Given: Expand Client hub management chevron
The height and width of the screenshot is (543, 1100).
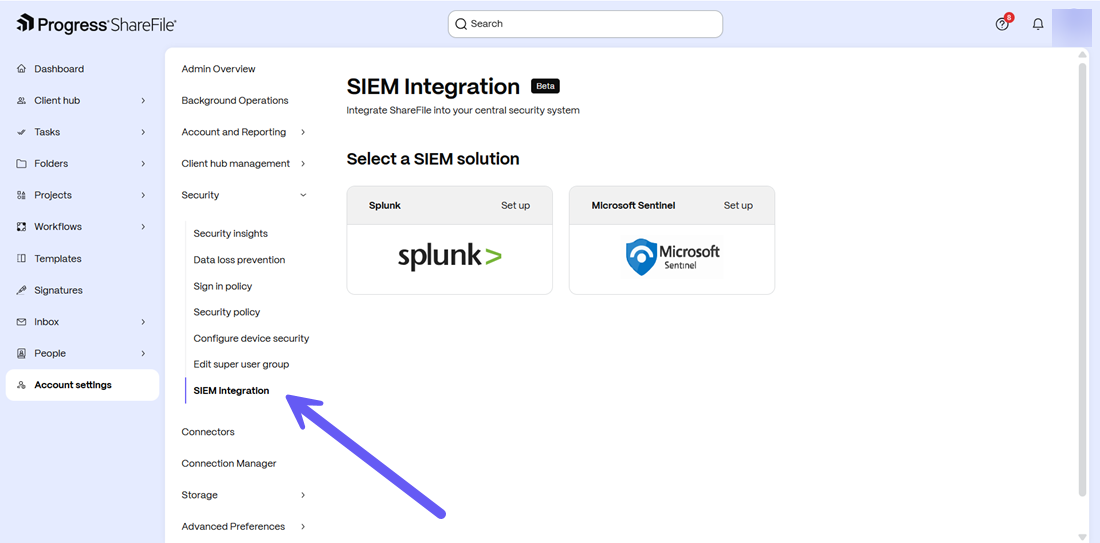Looking at the screenshot, I should [303, 163].
